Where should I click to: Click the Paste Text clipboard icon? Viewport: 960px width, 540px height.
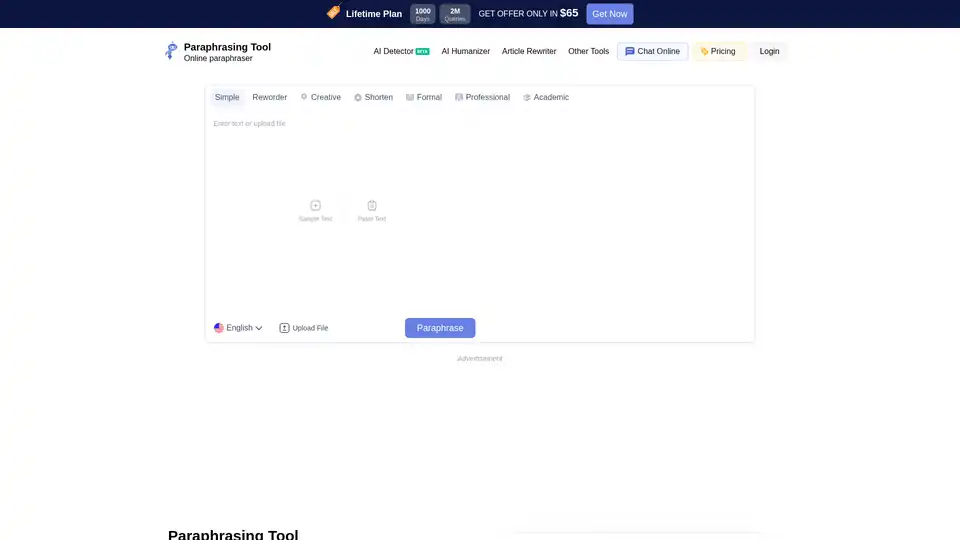pos(372,205)
